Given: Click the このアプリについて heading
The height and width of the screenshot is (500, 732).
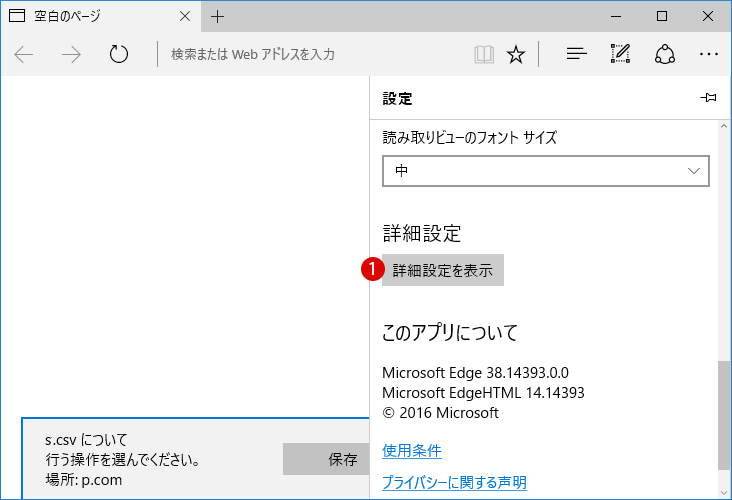Looking at the screenshot, I should click(x=450, y=333).
